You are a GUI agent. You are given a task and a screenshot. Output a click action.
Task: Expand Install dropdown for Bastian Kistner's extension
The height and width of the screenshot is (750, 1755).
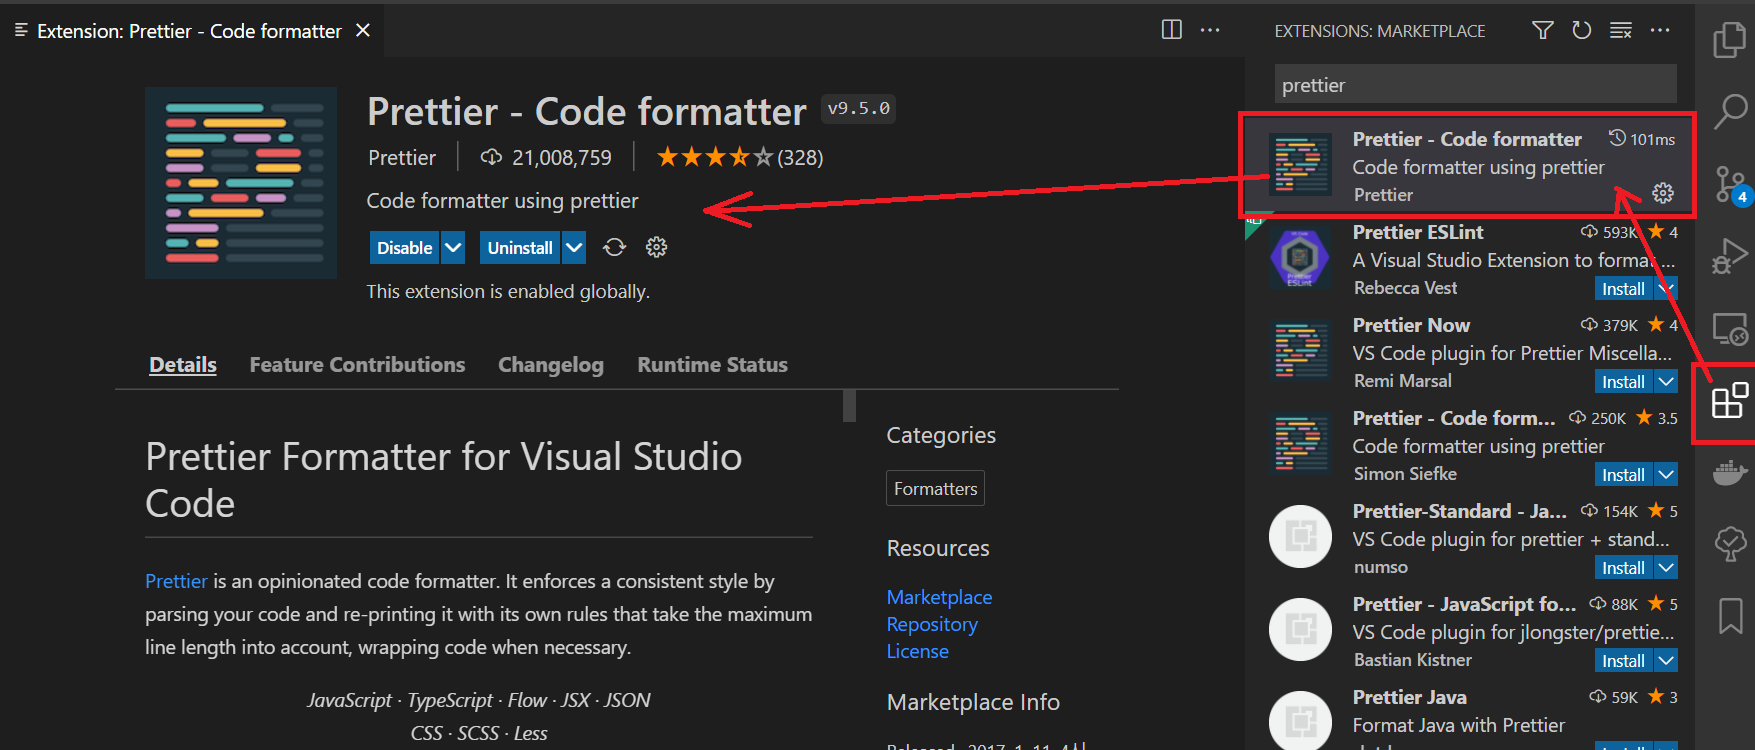(x=1666, y=661)
